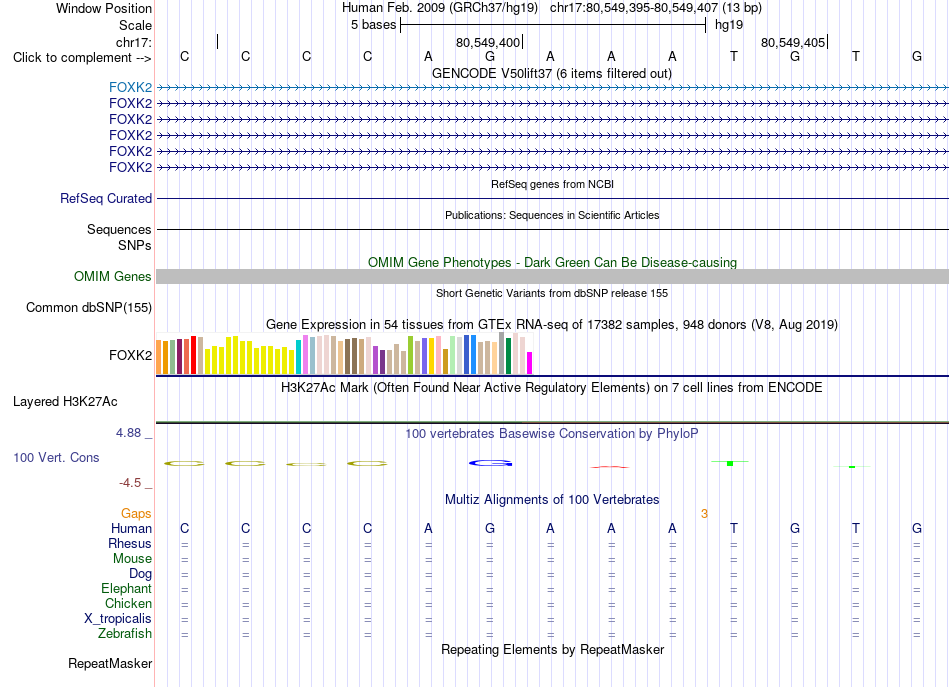Click the red A conservation glyph
This screenshot has width=950, height=687.
point(610,466)
